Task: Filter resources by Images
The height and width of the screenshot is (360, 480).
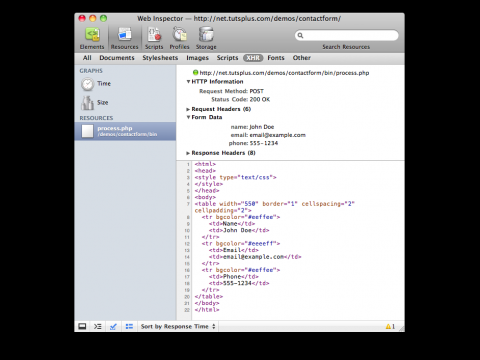Action: click(x=197, y=58)
